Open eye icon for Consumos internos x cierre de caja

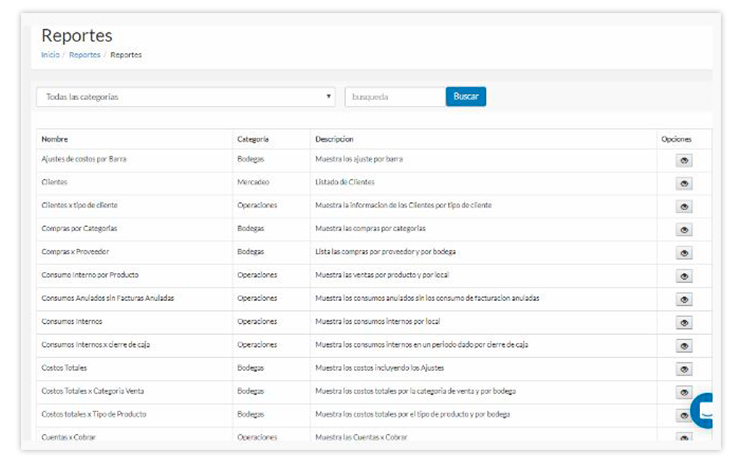coord(684,346)
